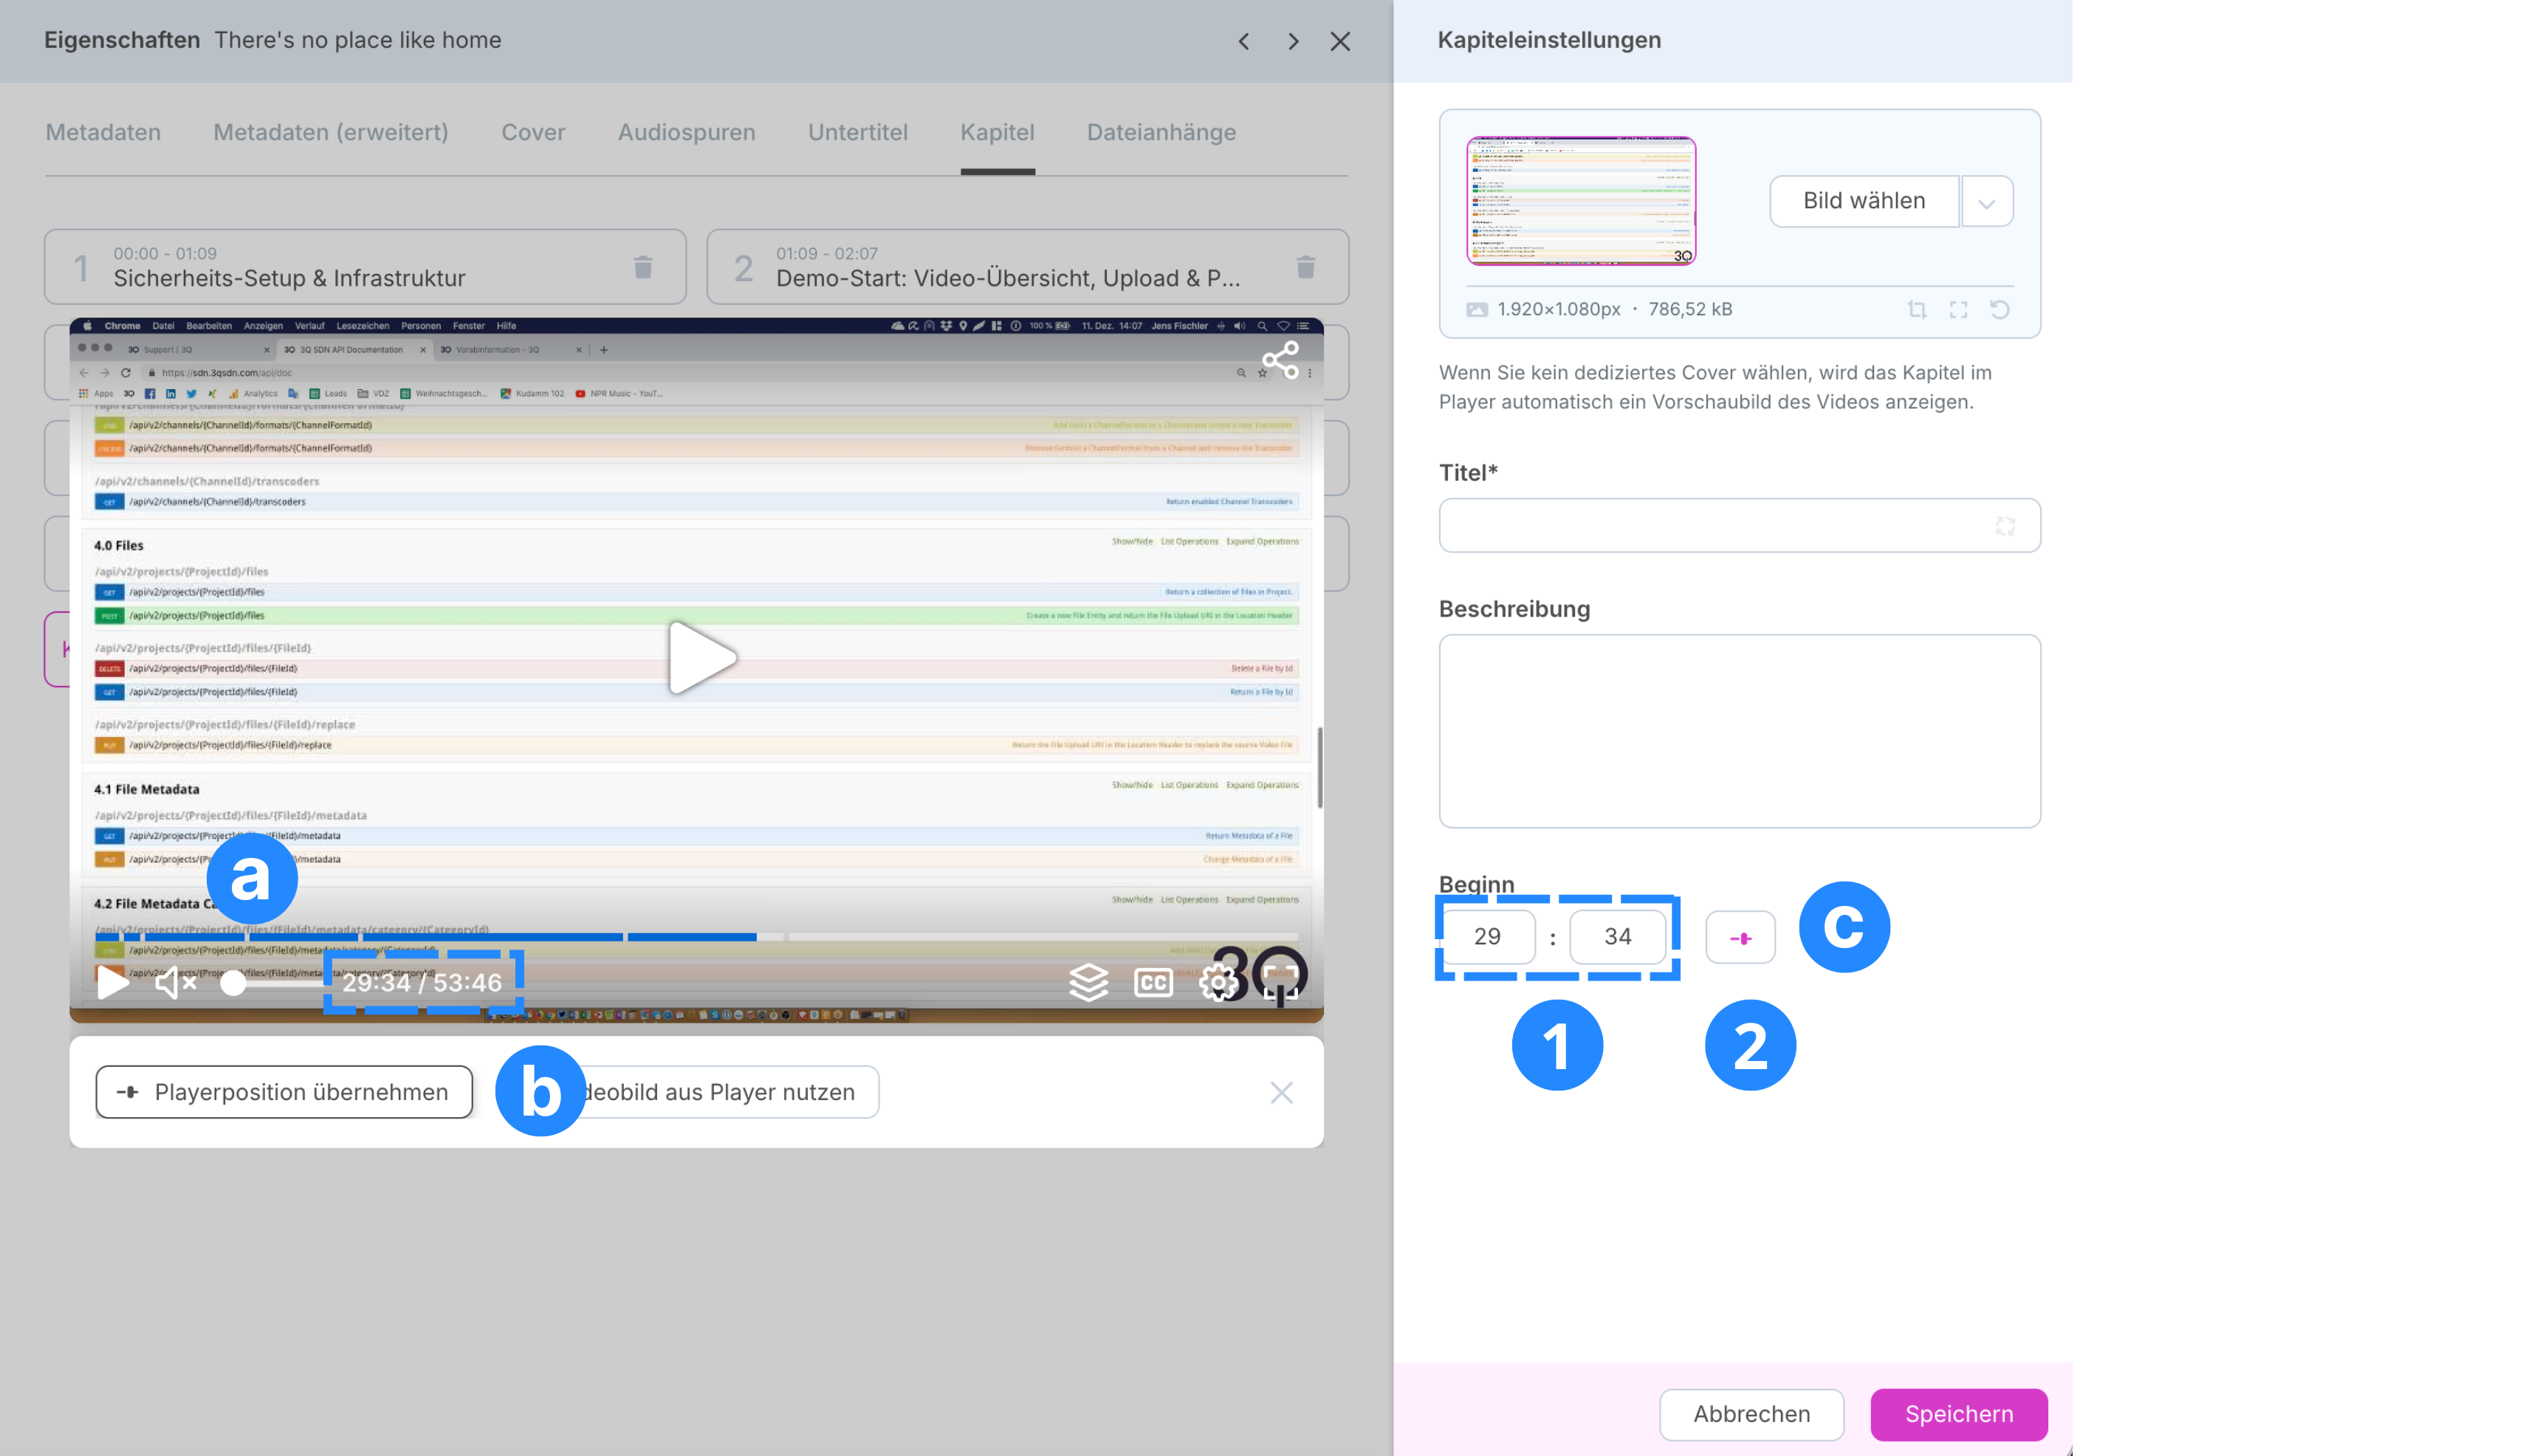2540x1456 pixels.
Task: Go to previous item with the left chevron
Action: pyautogui.click(x=1244, y=41)
